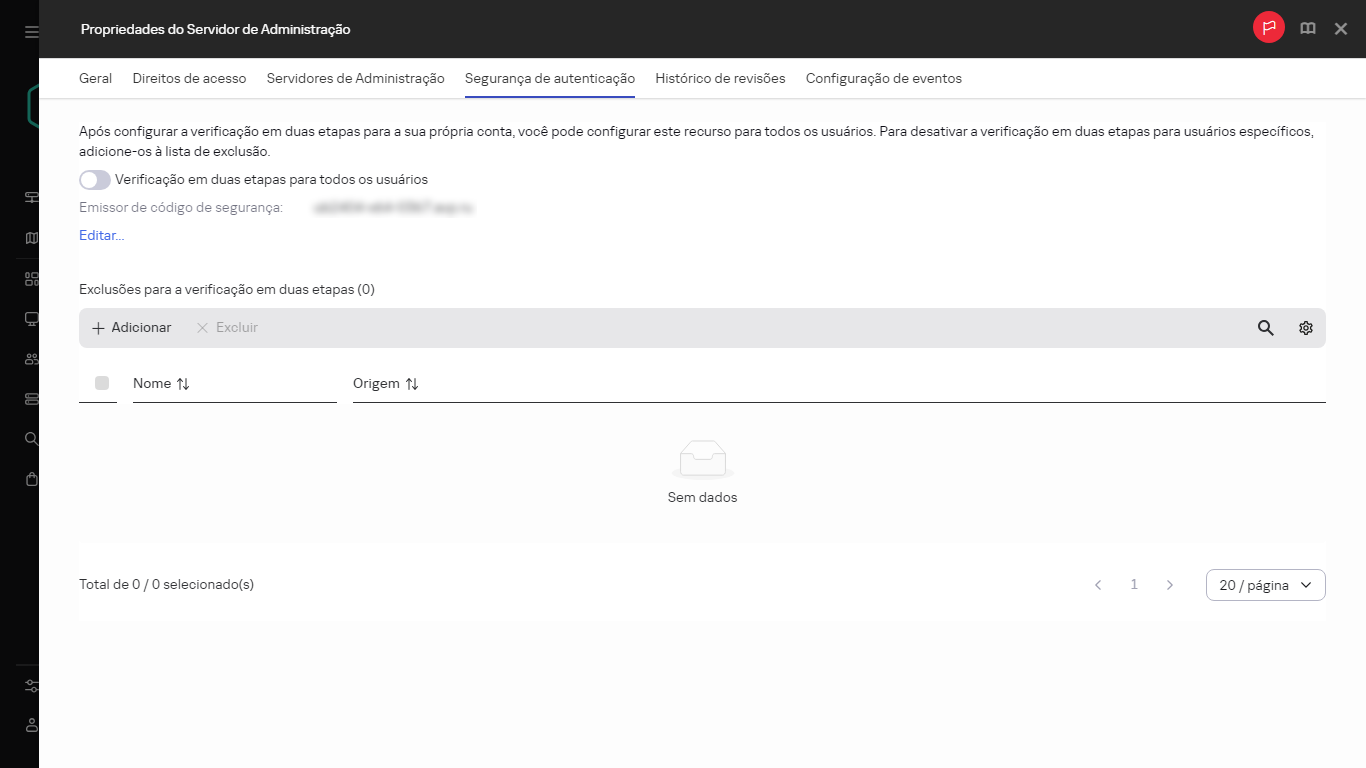Click the search magnifier in exclusions toolbar
Image resolution: width=1366 pixels, height=768 pixels.
[1265, 328]
